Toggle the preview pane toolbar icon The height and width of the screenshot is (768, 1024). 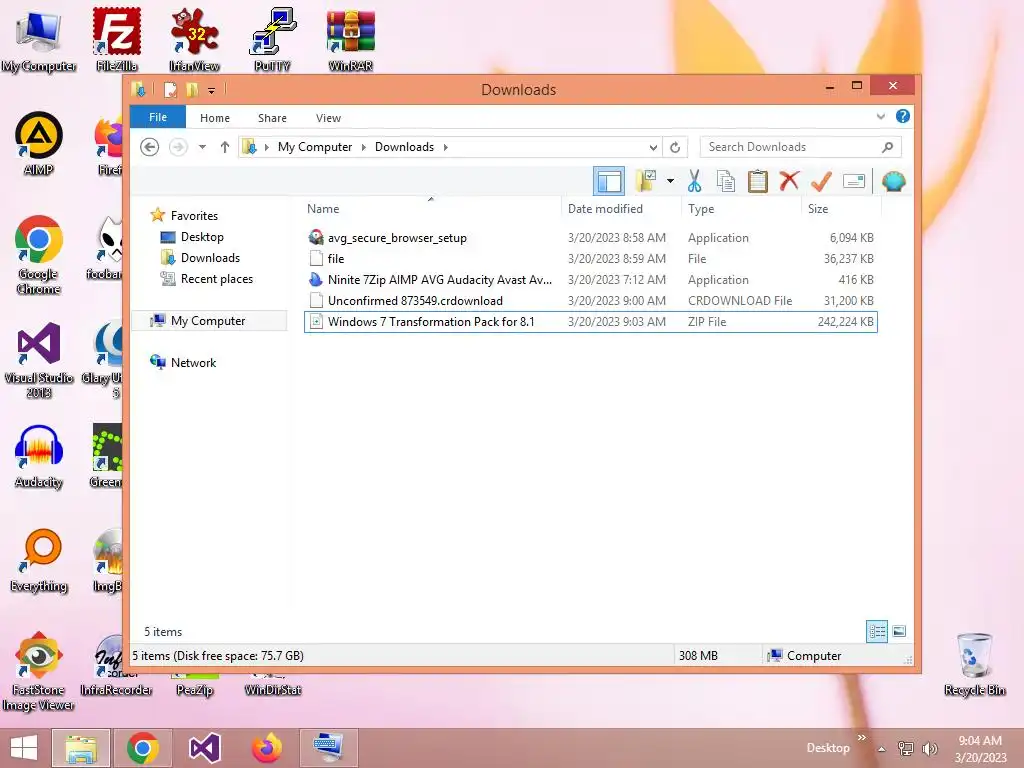609,181
